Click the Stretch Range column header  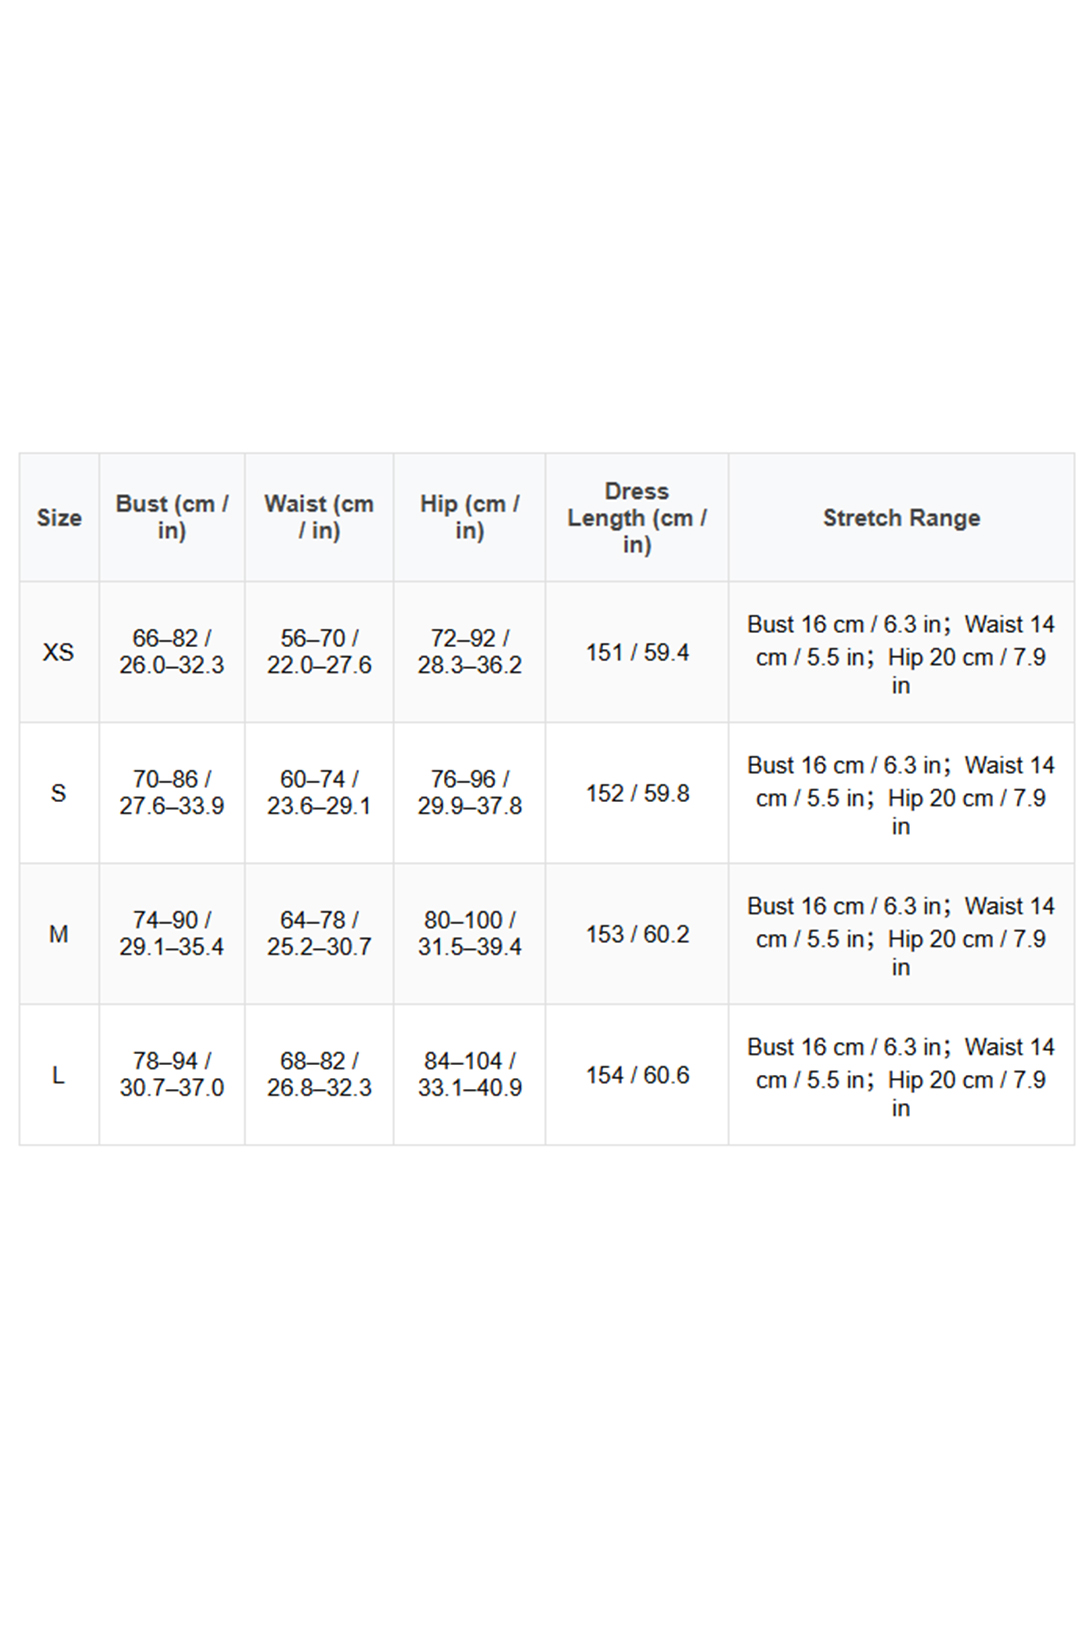point(901,518)
